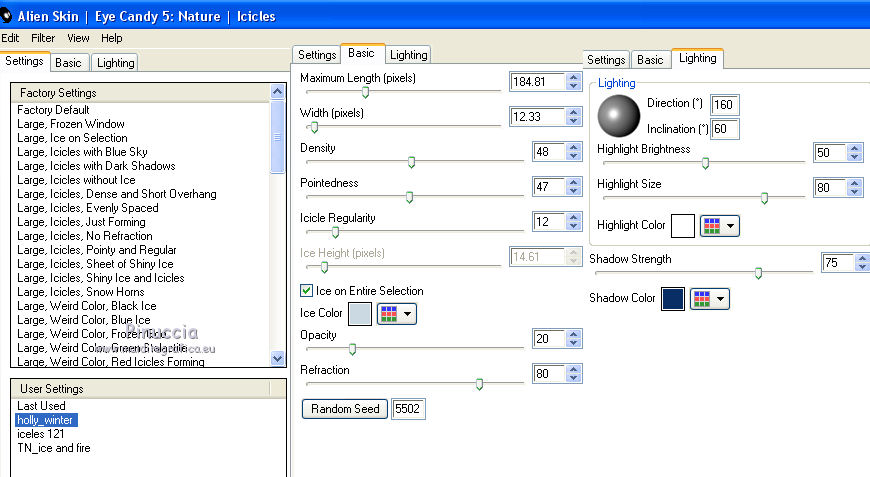Toggle Ice on Entire Selection checkbox

(306, 290)
